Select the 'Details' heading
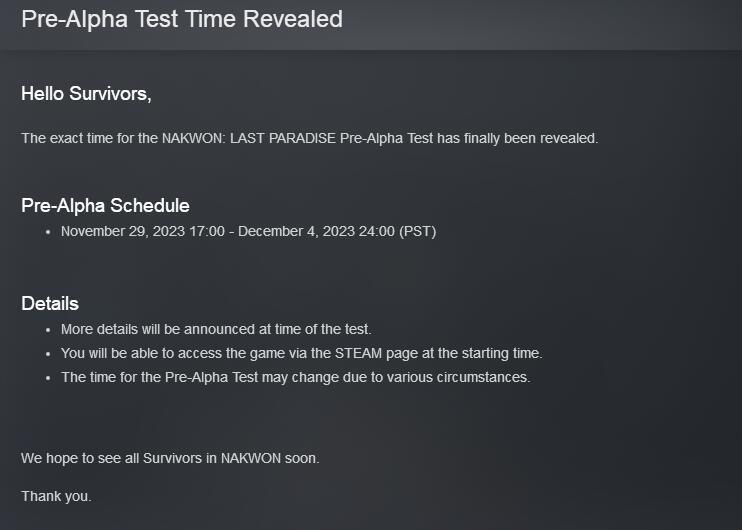 click(50, 304)
